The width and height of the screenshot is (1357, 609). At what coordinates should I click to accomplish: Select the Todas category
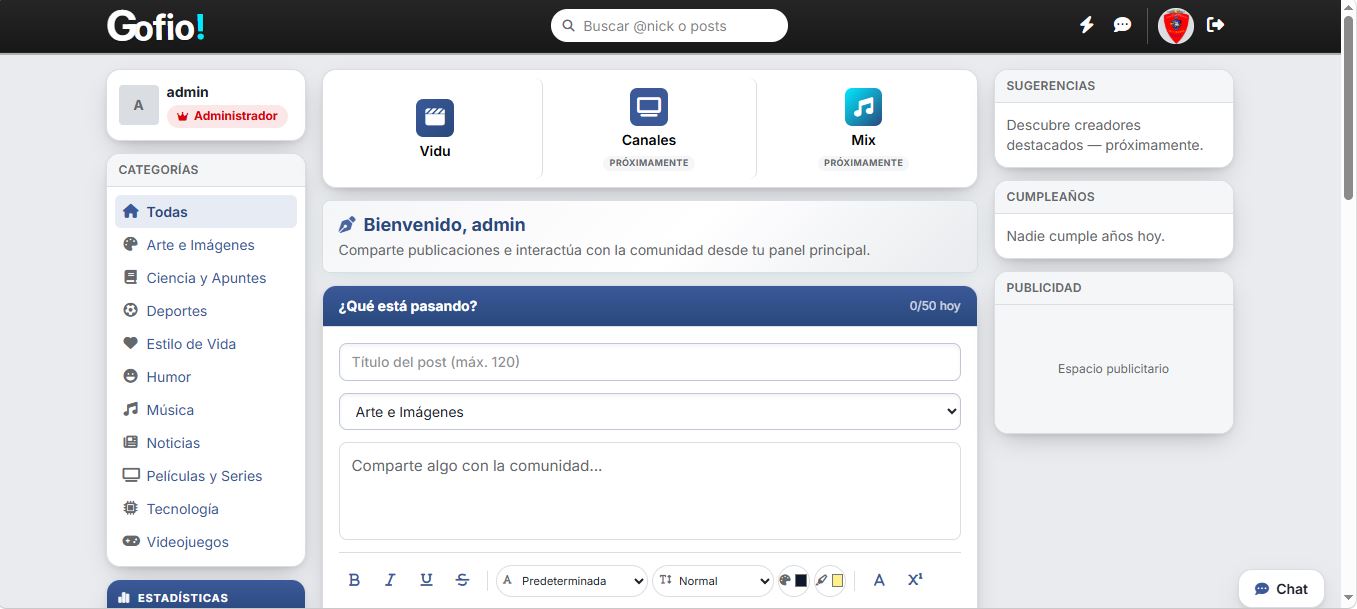pos(206,212)
